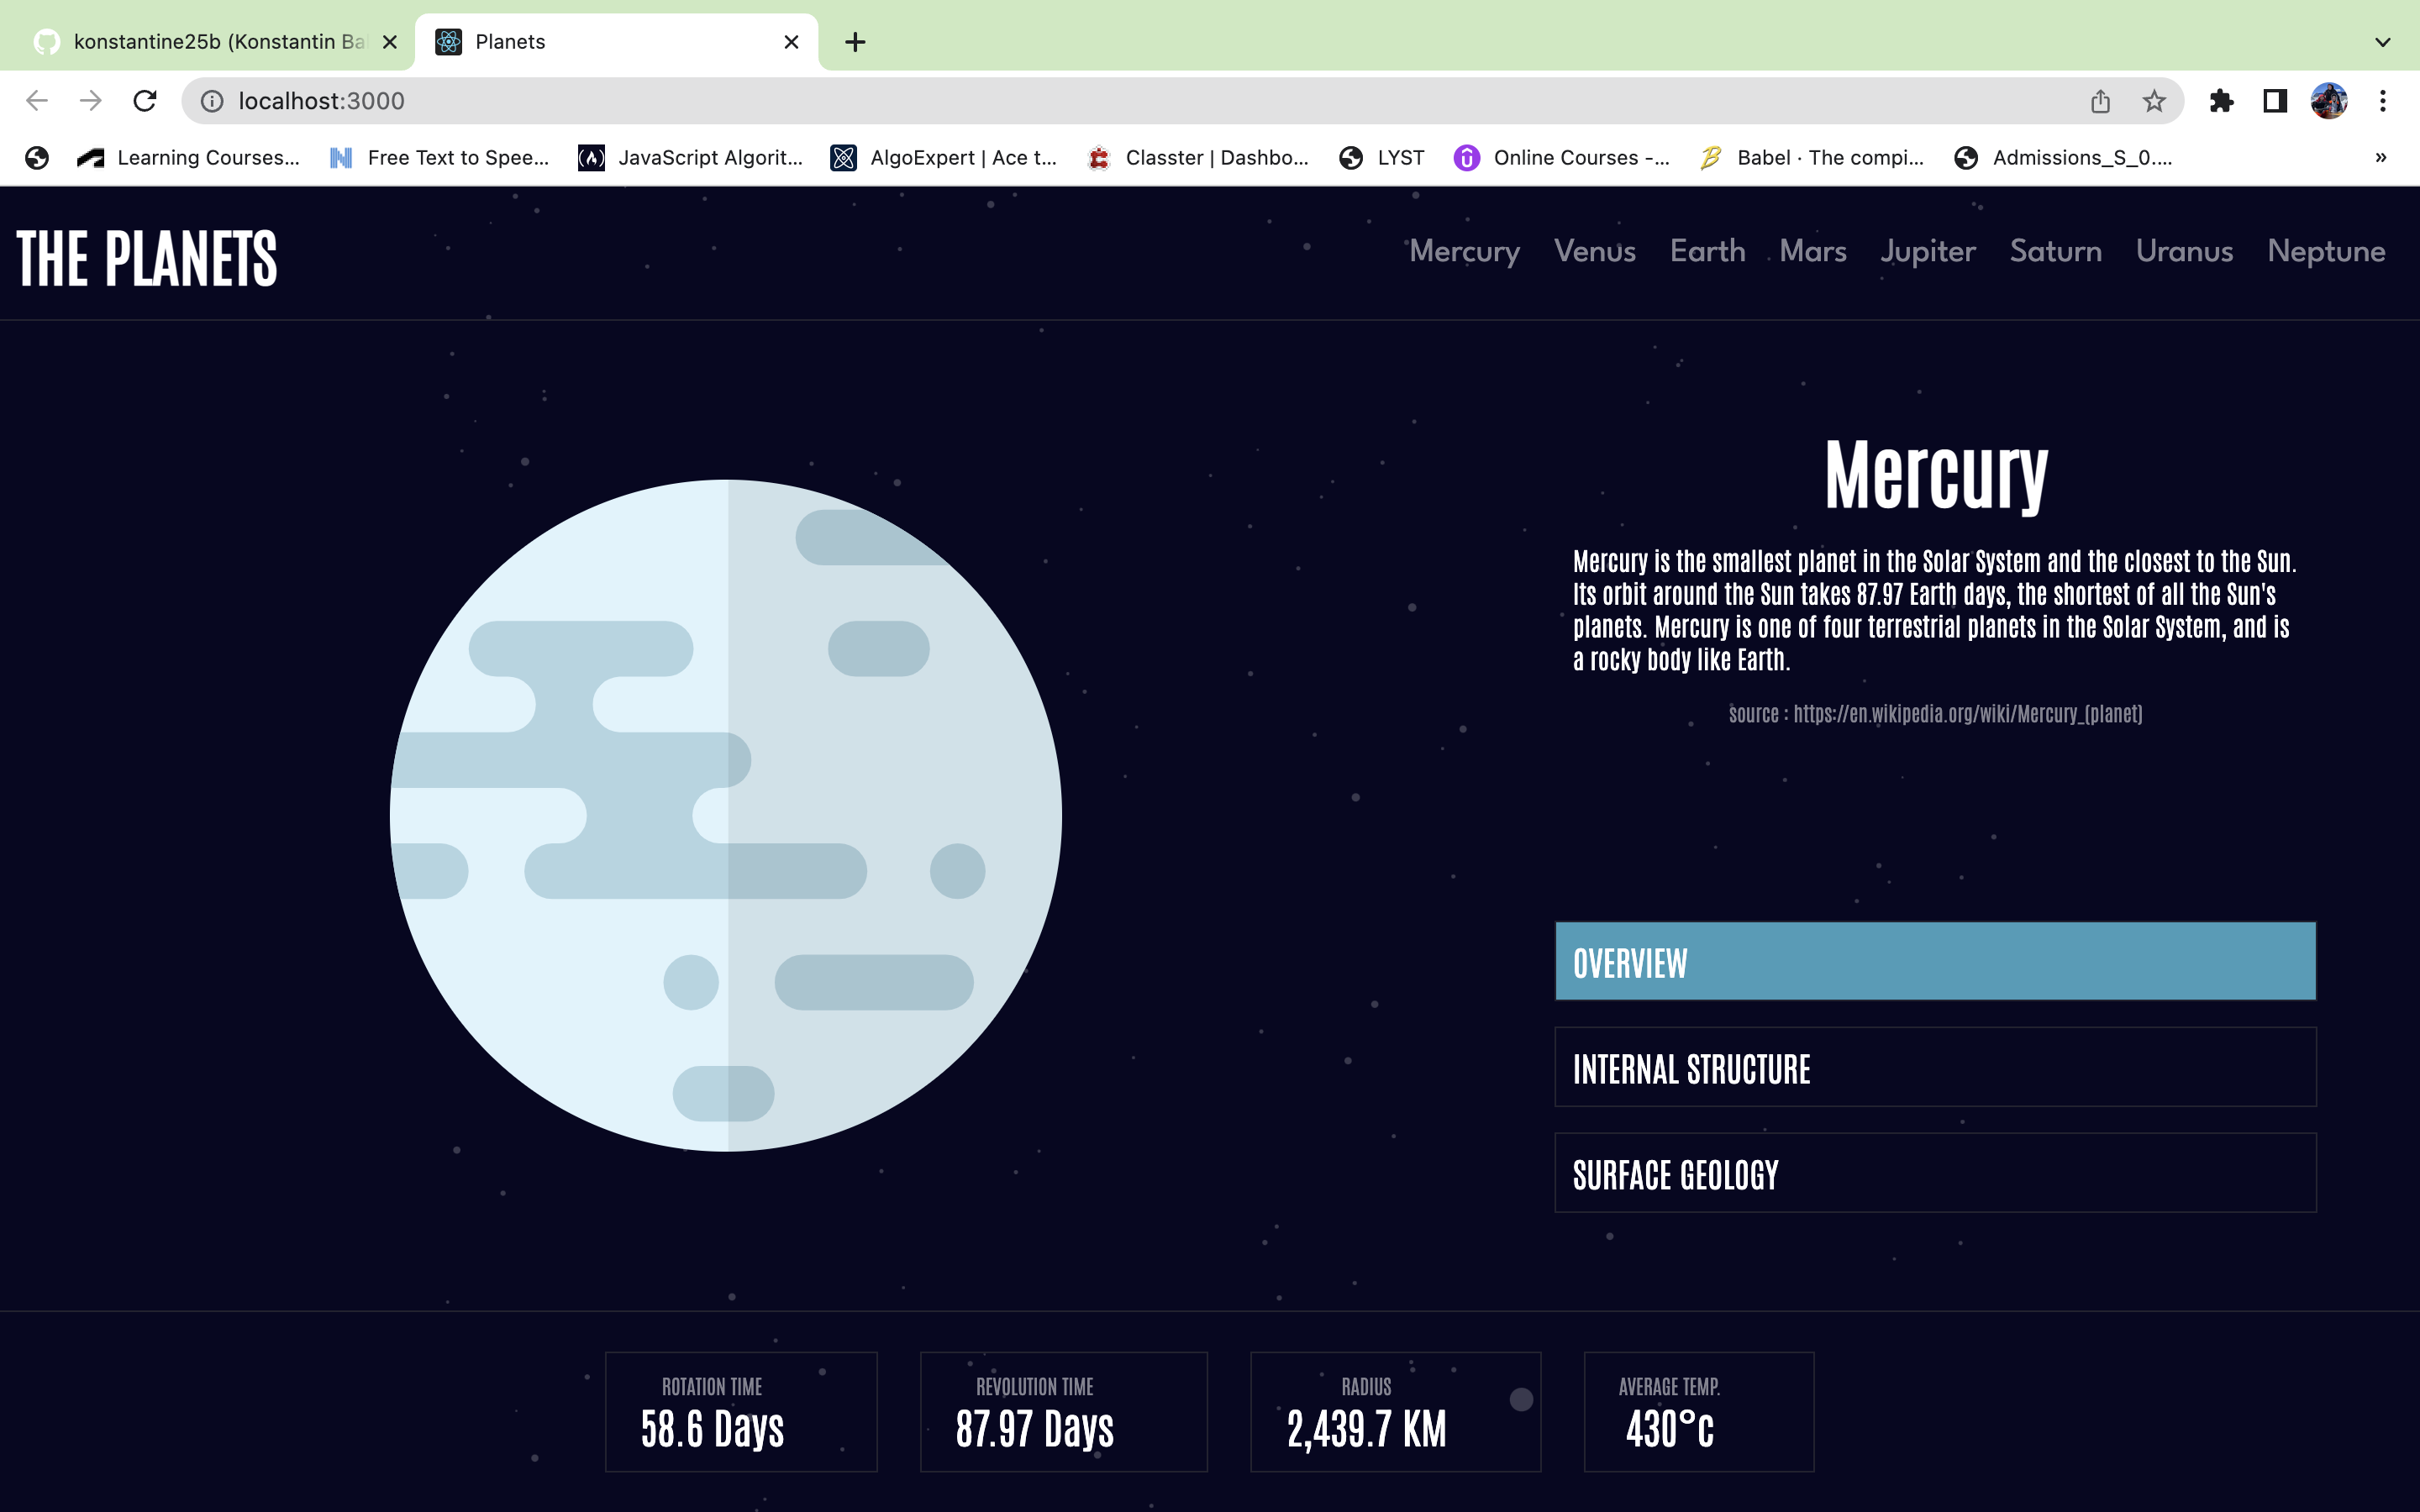Click the Mercury planet illustration
The width and height of the screenshot is (2420, 1512).
click(x=726, y=816)
